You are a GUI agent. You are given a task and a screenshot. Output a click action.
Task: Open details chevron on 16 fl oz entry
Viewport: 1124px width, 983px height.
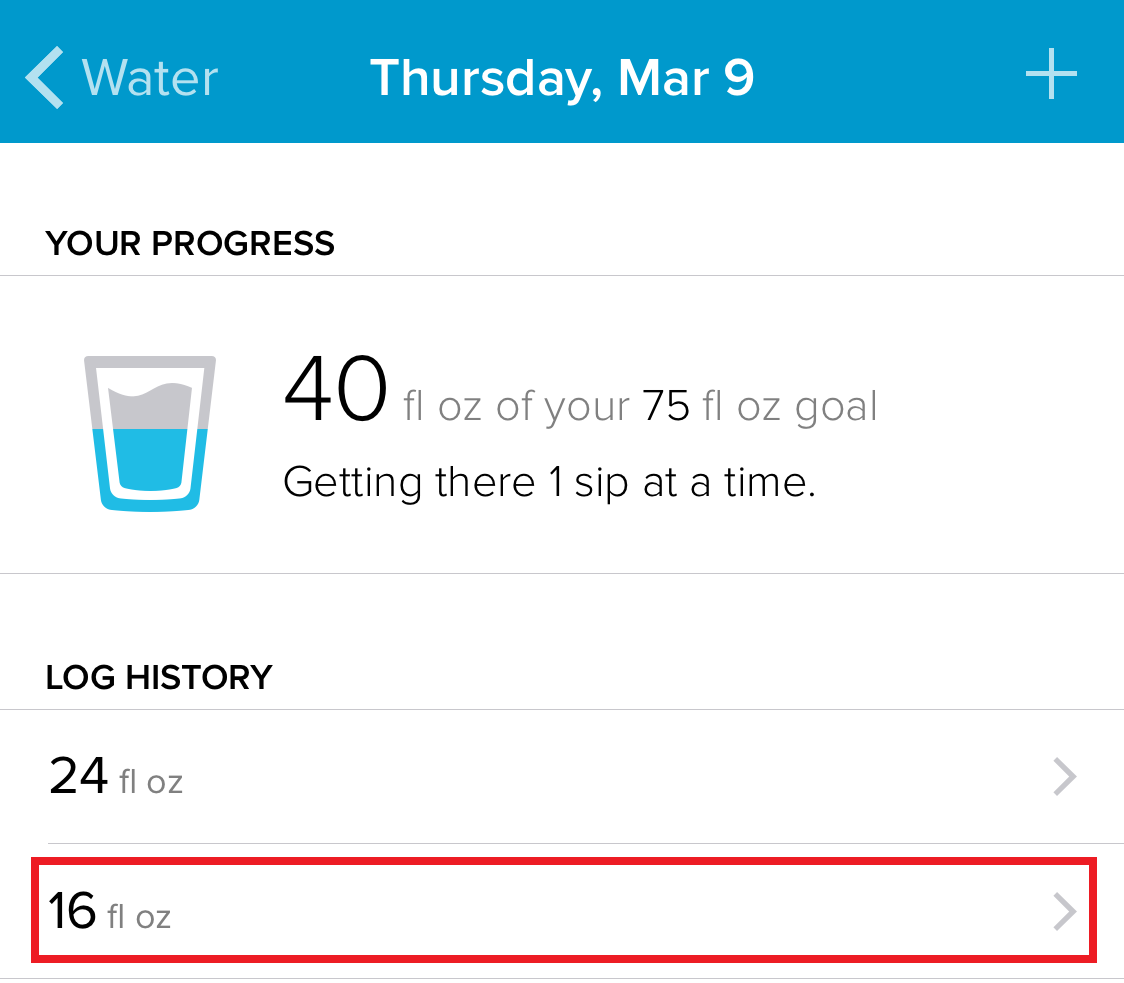tap(1065, 912)
